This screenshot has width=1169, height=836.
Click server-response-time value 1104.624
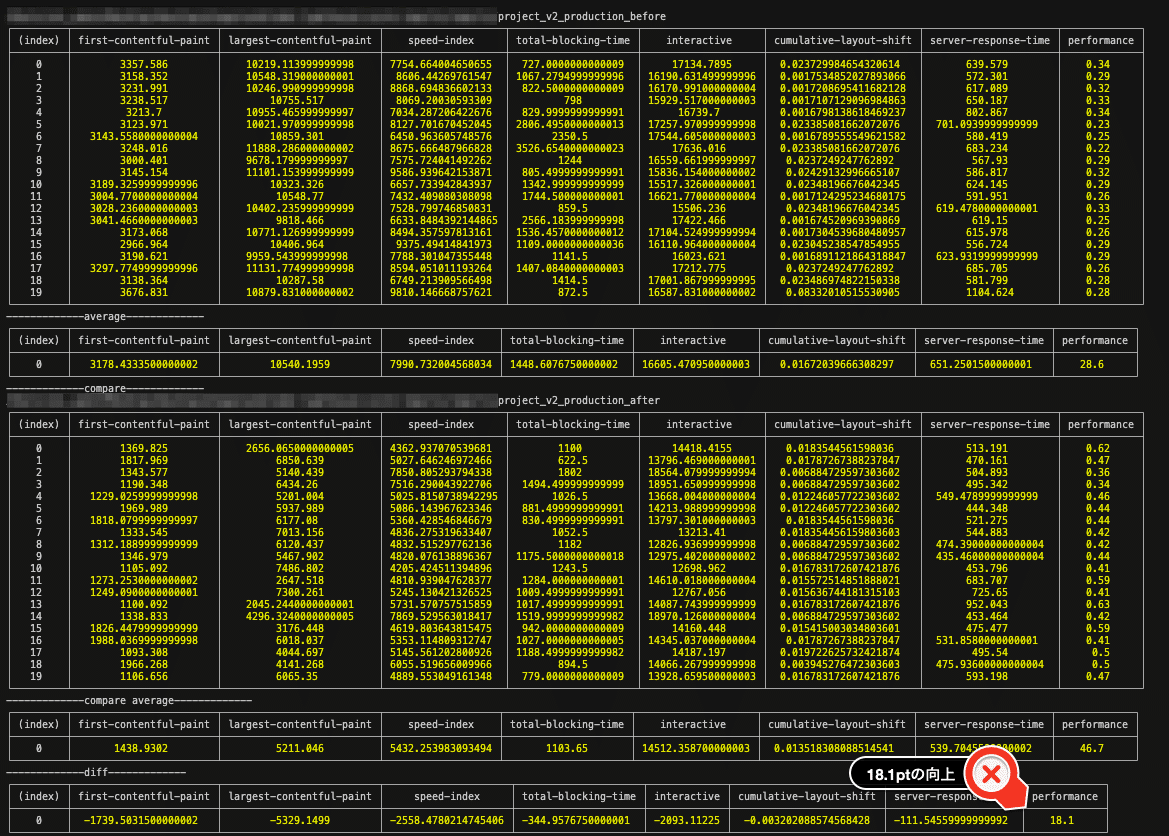[989, 292]
